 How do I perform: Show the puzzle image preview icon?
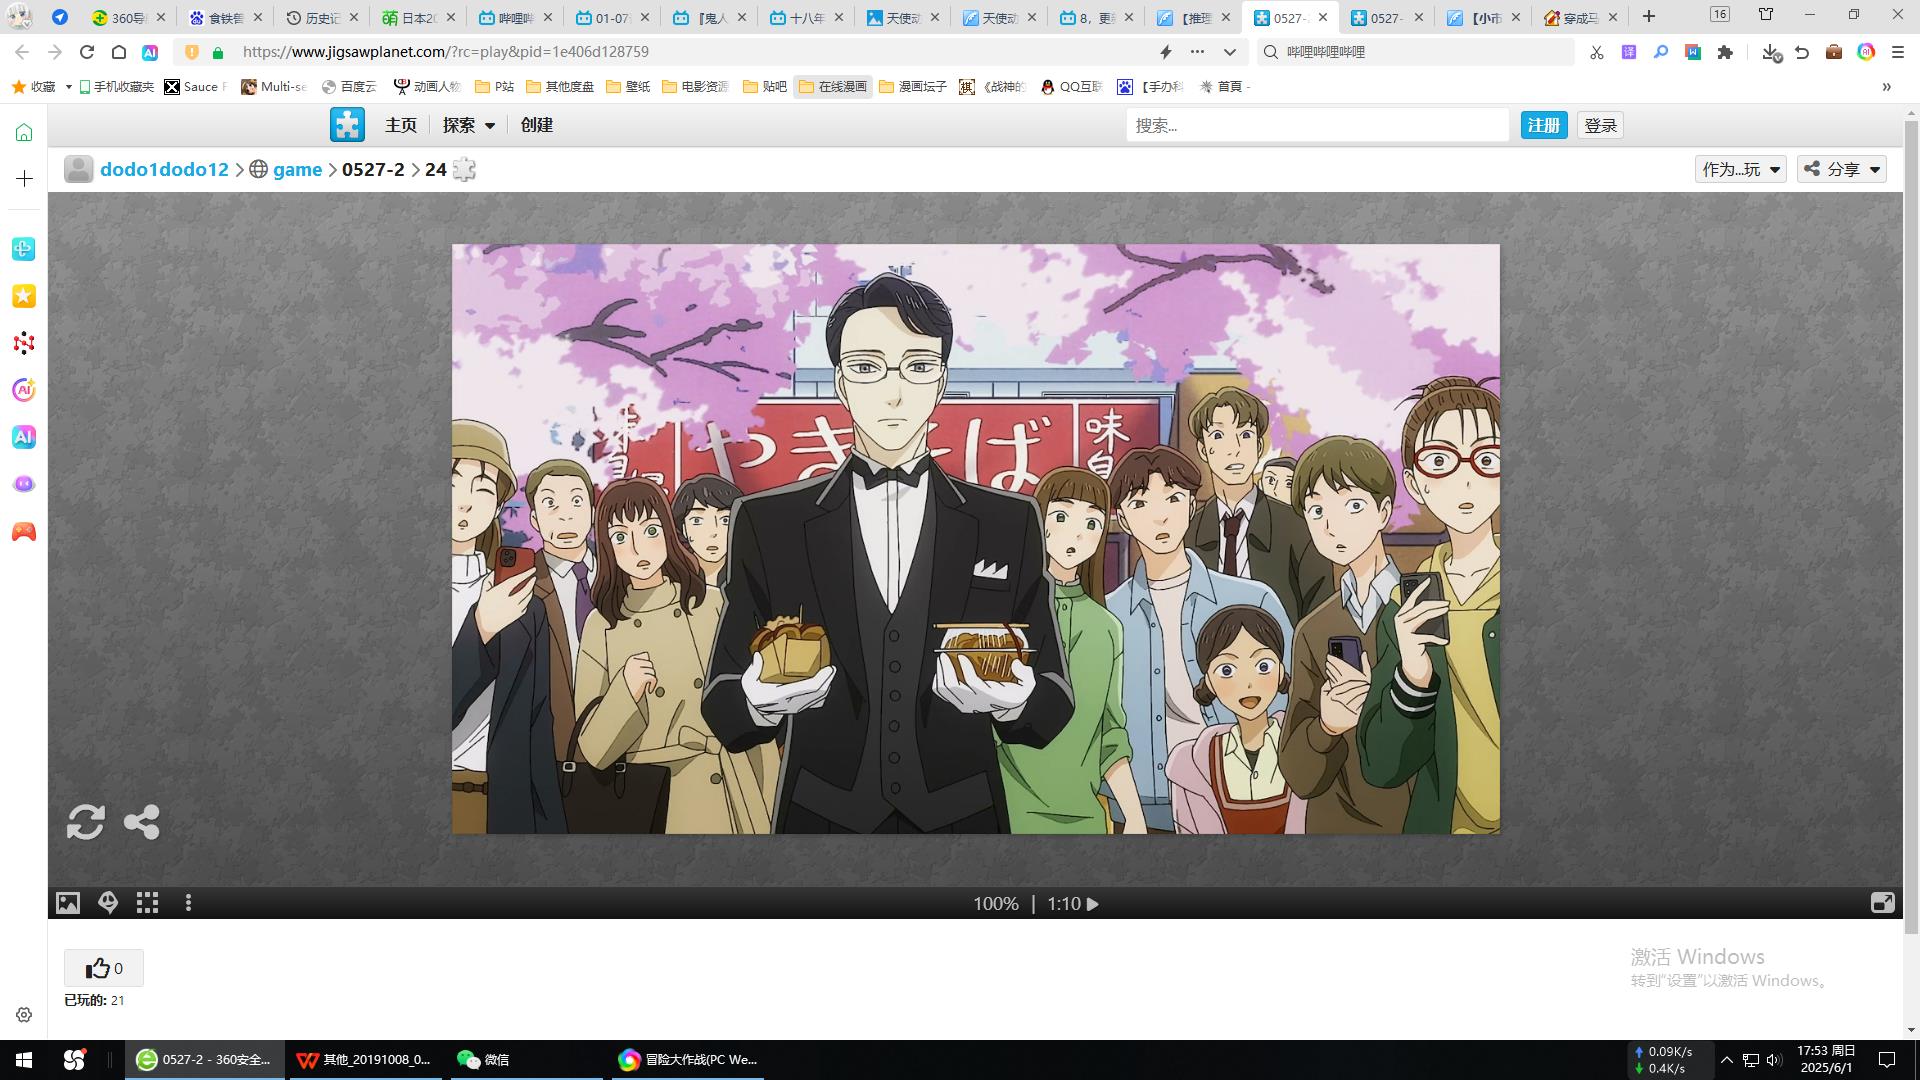tap(68, 903)
